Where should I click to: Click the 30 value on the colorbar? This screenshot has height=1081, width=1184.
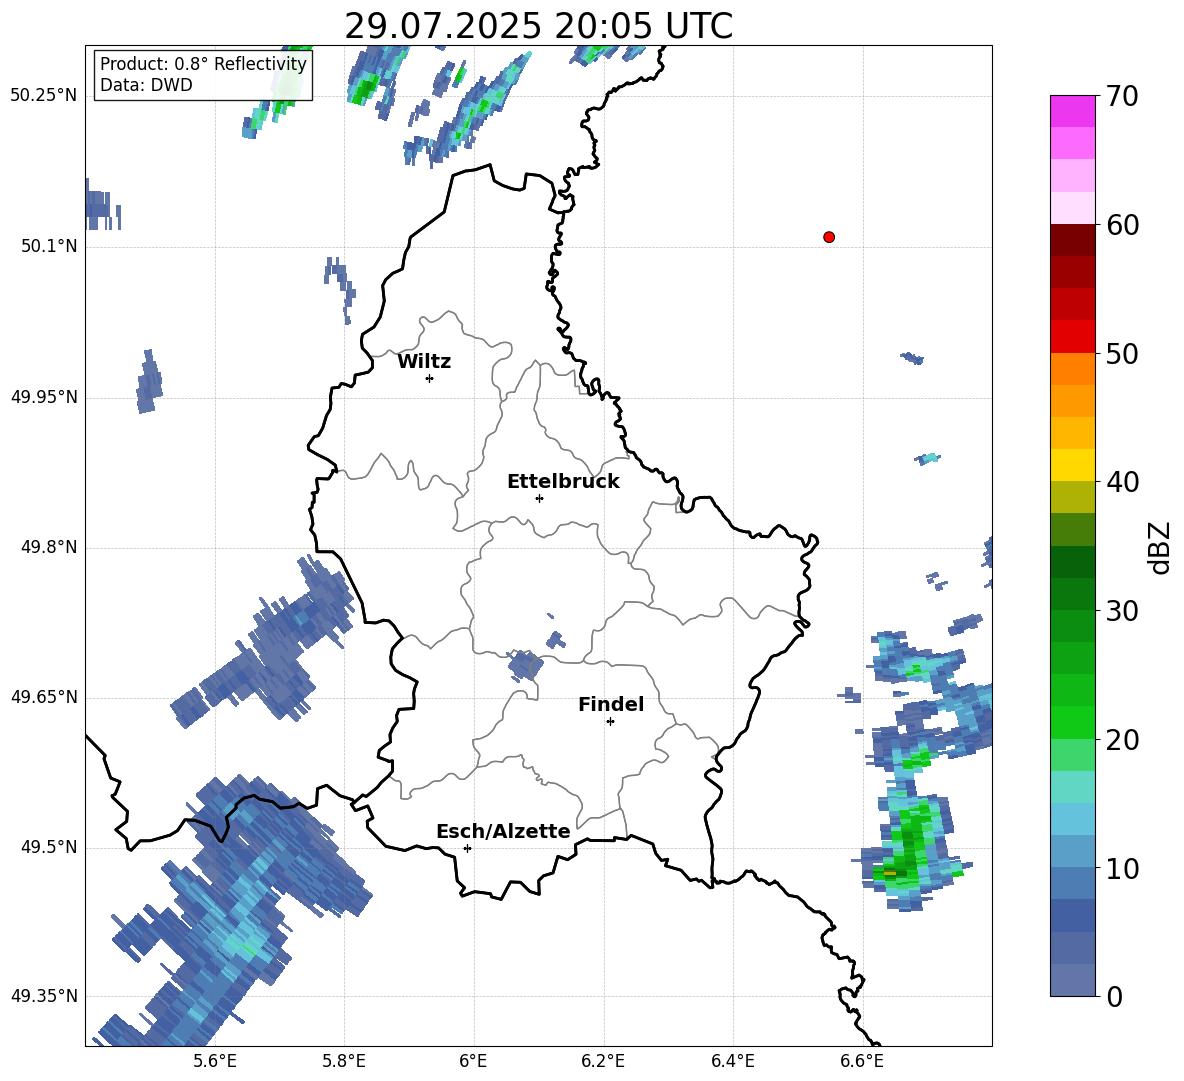1121,611
